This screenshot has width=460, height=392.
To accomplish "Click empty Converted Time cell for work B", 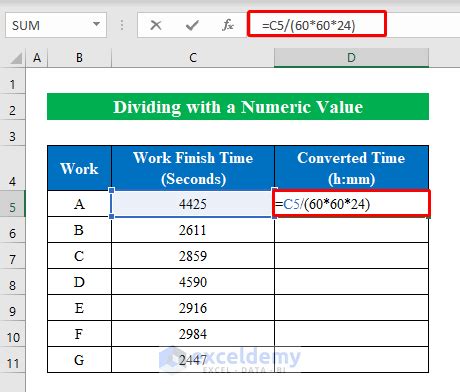I will coord(352,230).
